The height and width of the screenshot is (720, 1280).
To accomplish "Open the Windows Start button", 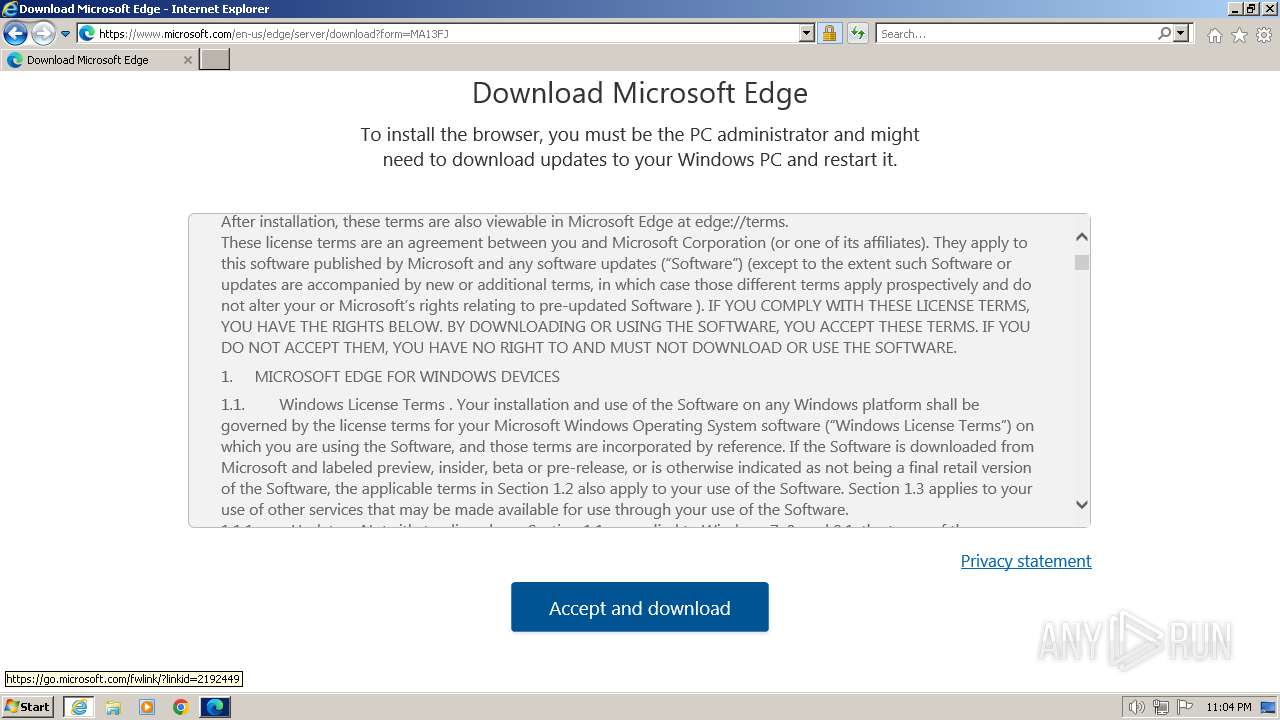I will [28, 707].
